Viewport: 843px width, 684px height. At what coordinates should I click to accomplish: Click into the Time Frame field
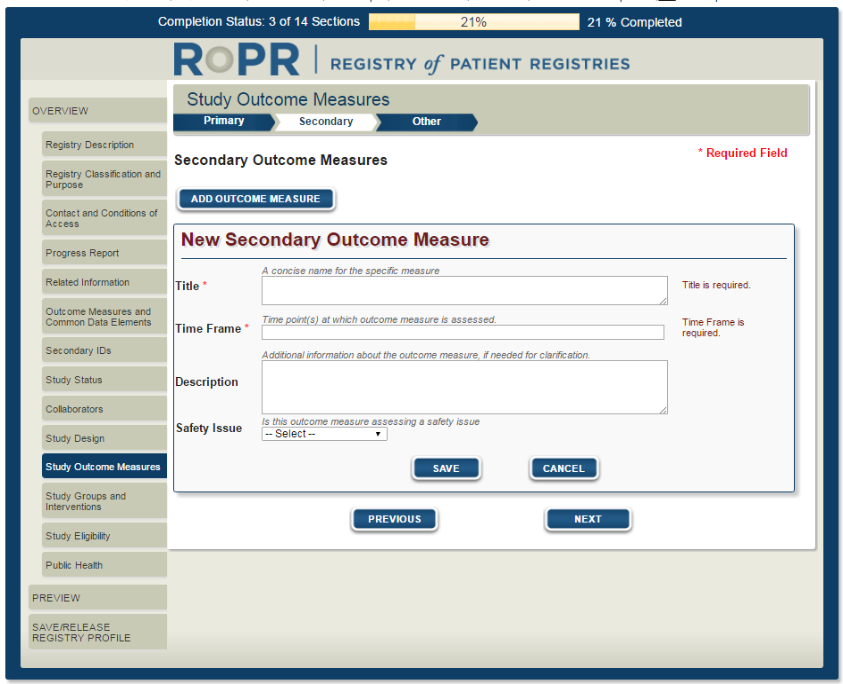click(462, 332)
